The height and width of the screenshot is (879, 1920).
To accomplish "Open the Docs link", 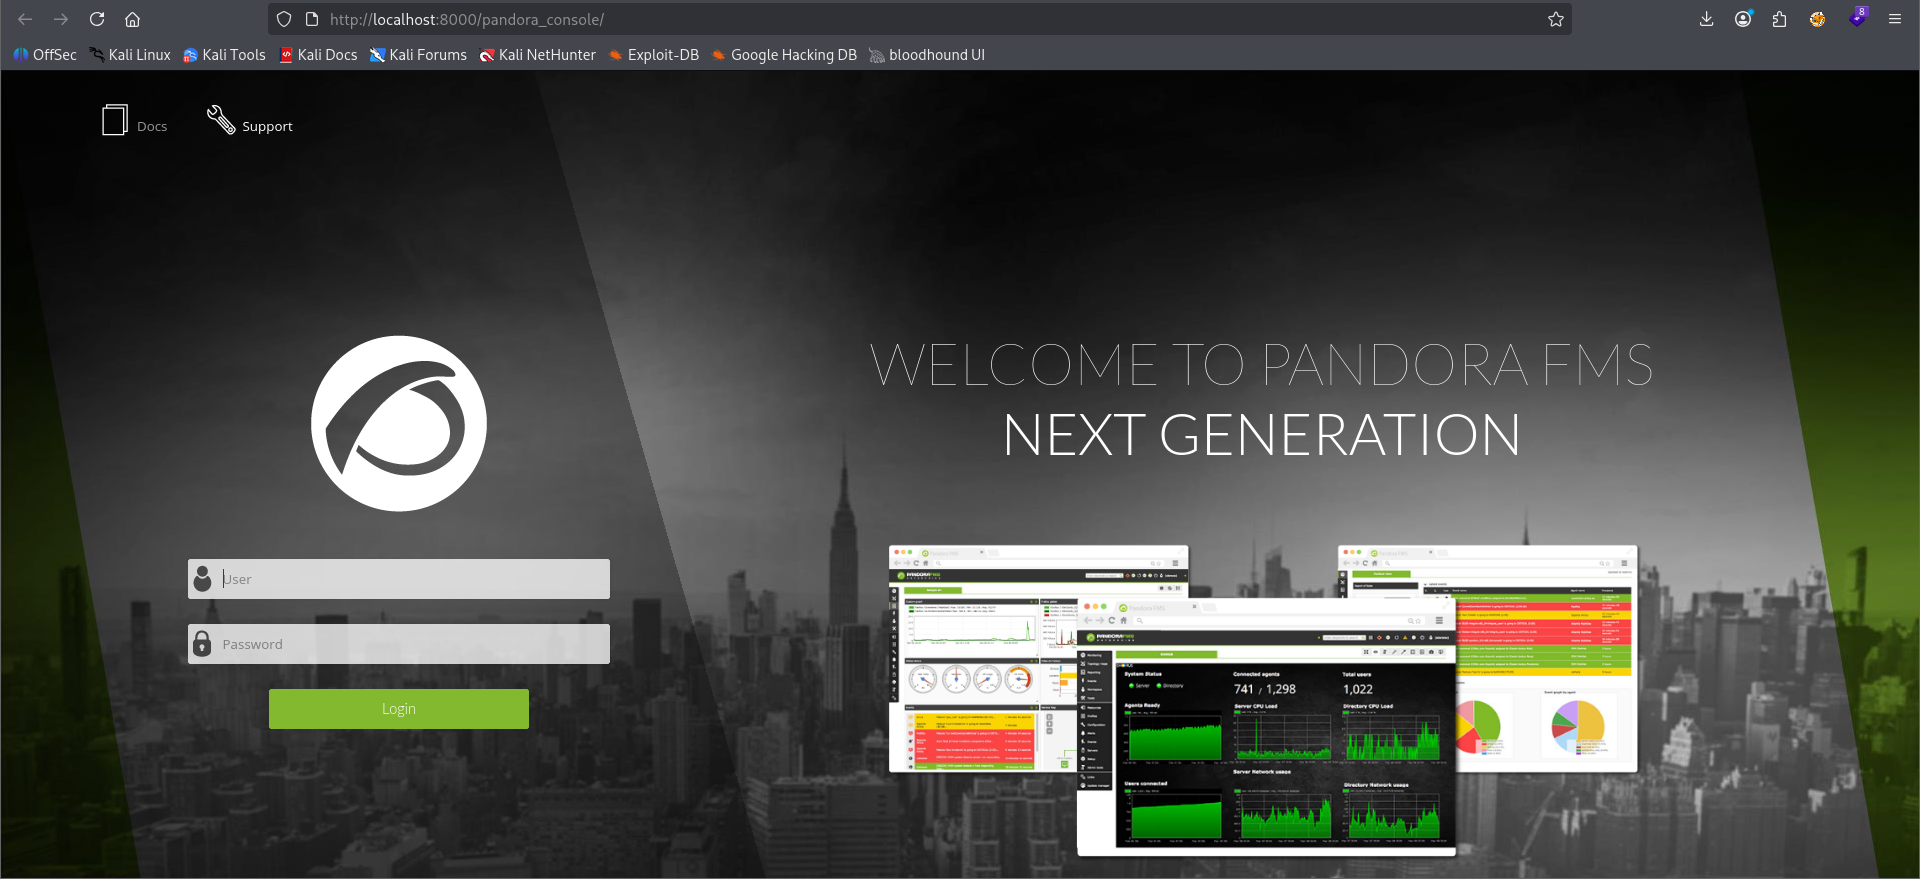I will 152,127.
